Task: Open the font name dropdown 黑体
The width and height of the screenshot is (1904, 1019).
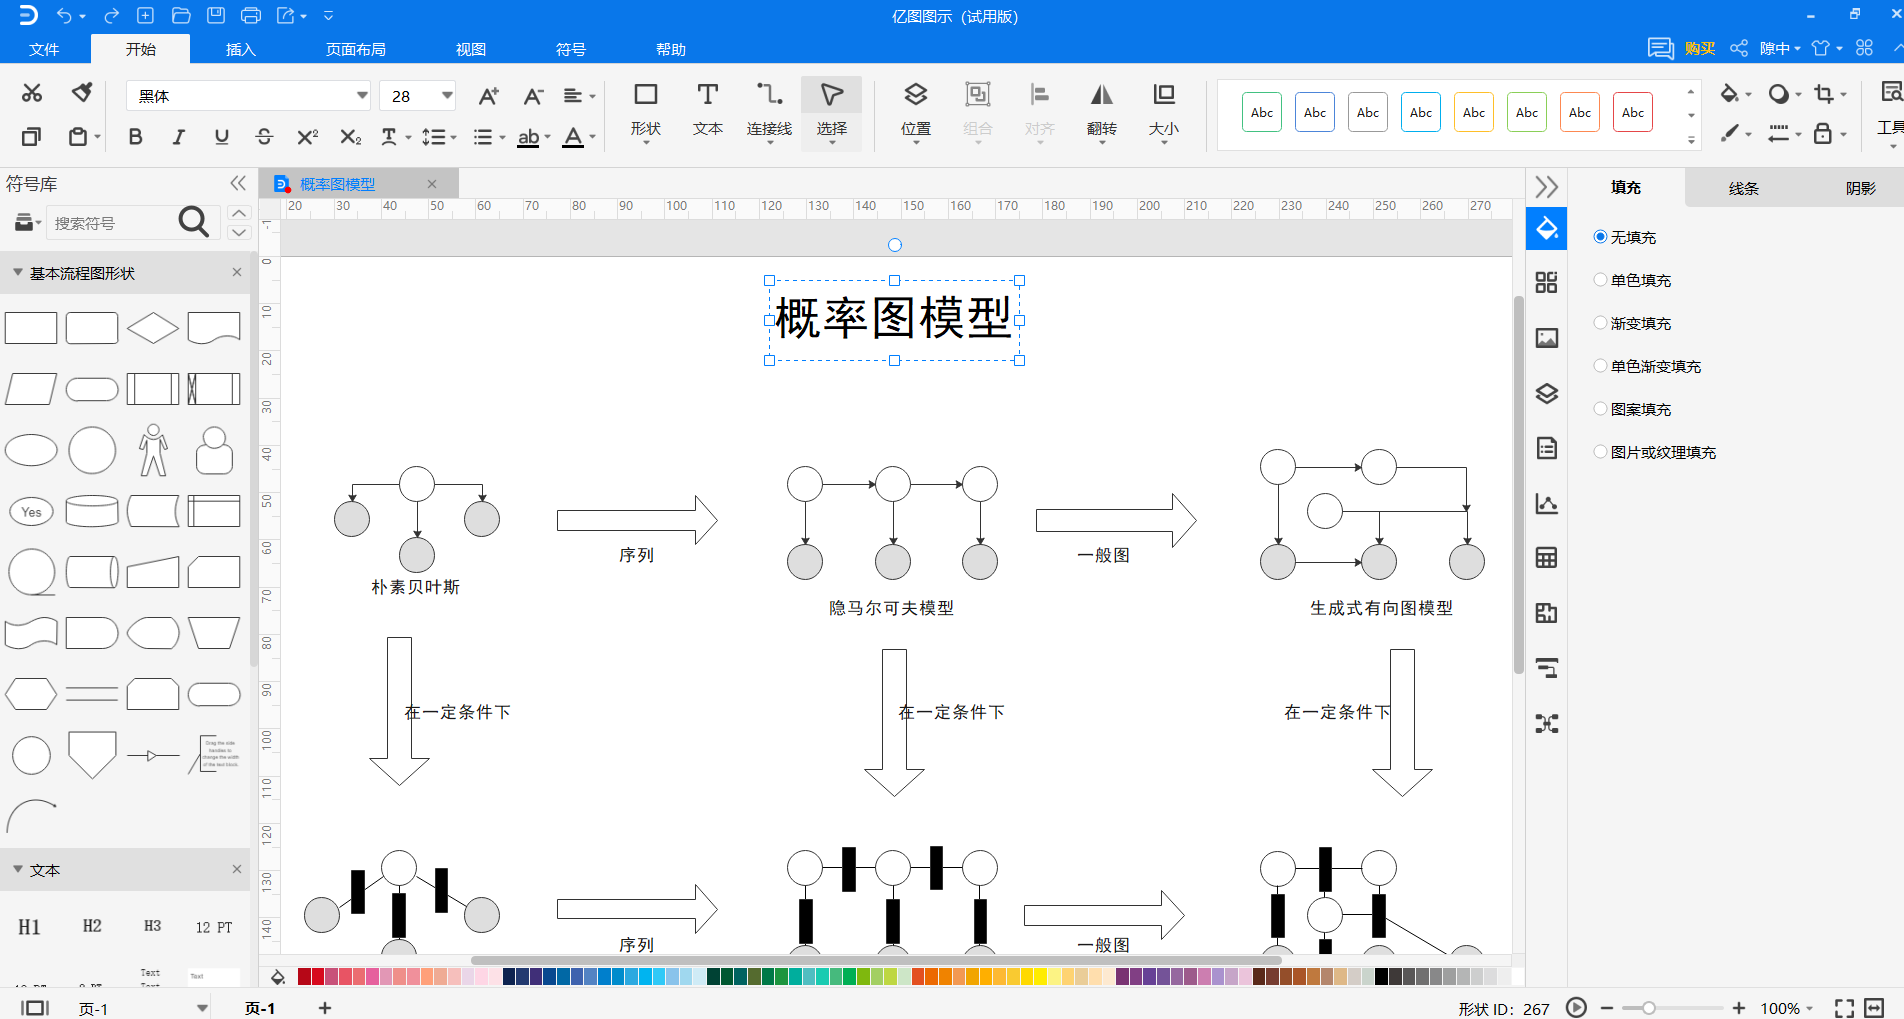Action: tap(362, 96)
